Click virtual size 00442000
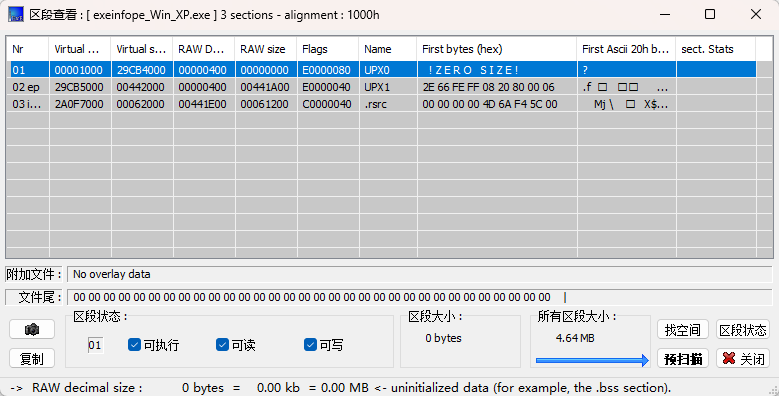 point(142,87)
